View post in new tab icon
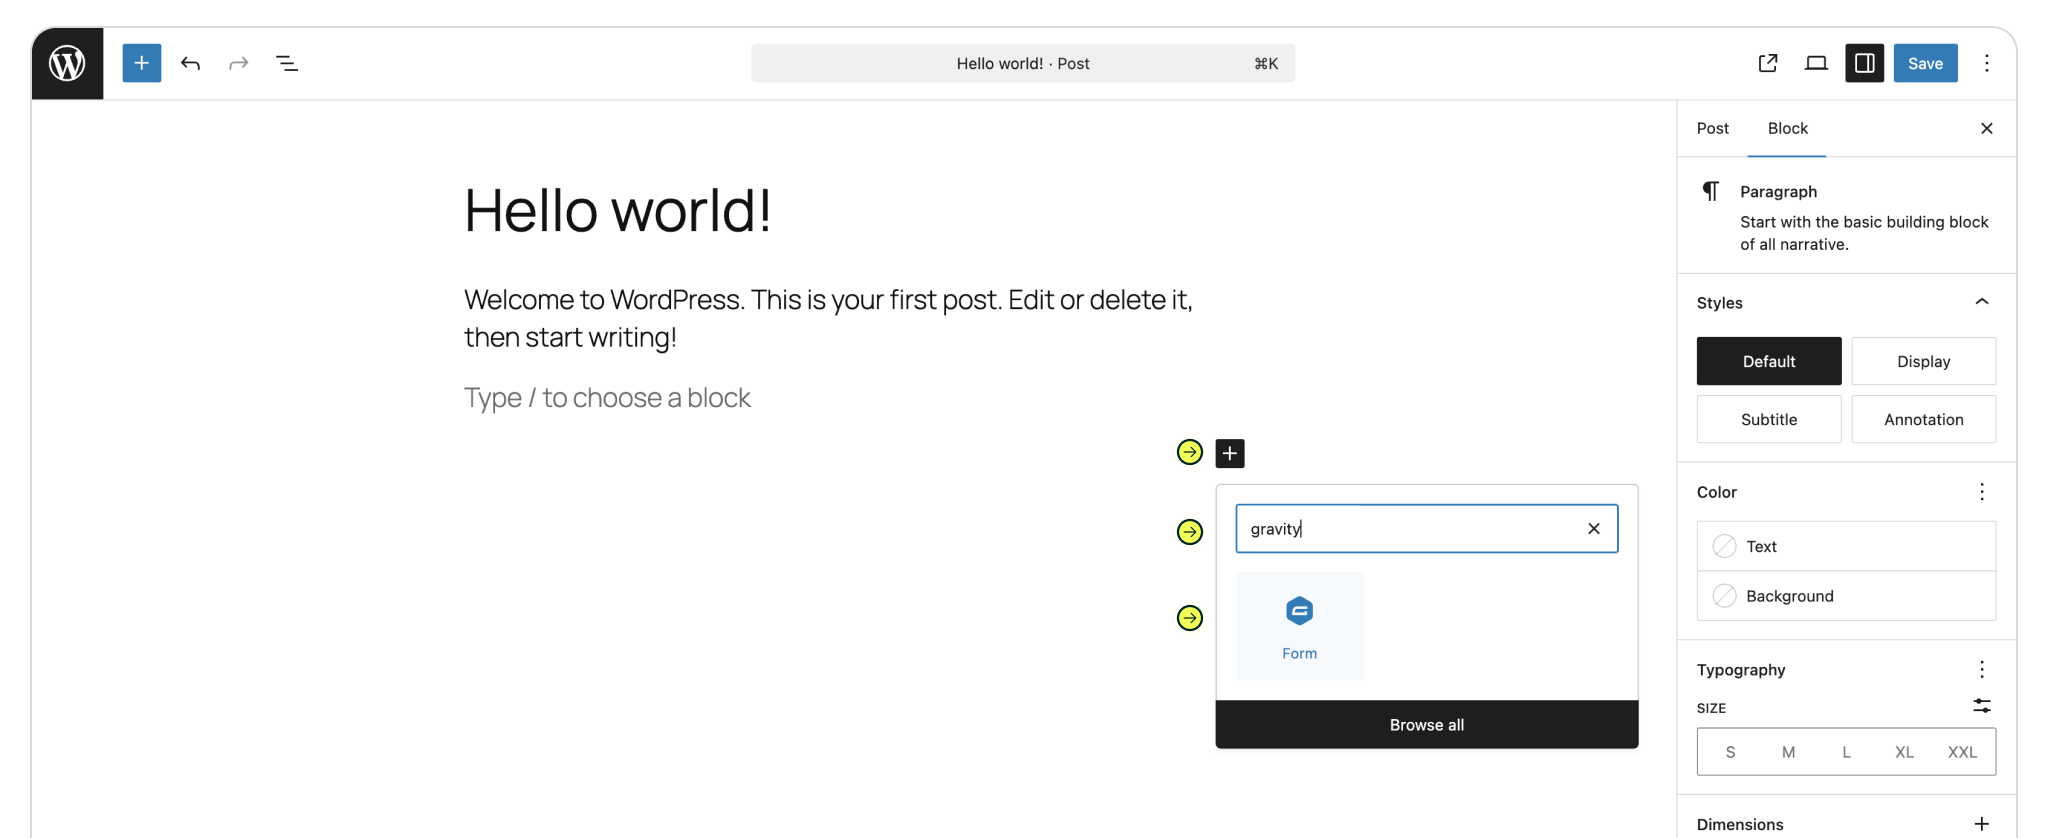 (1768, 63)
